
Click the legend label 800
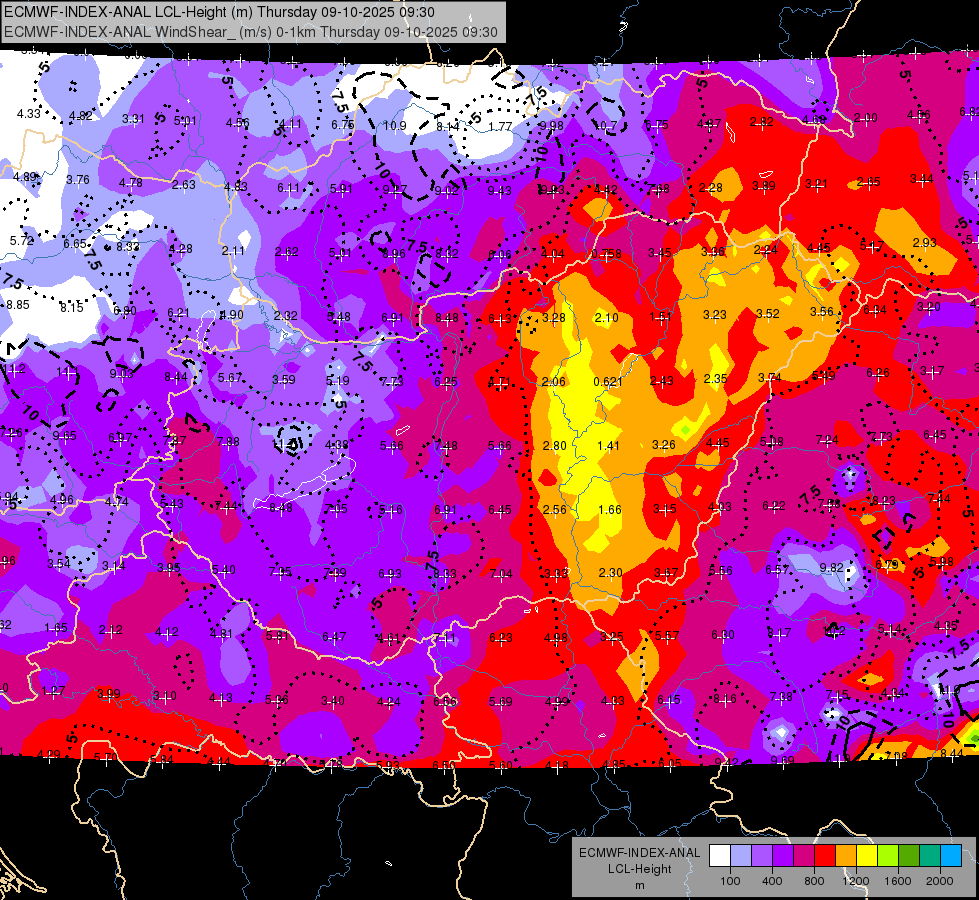(x=814, y=881)
